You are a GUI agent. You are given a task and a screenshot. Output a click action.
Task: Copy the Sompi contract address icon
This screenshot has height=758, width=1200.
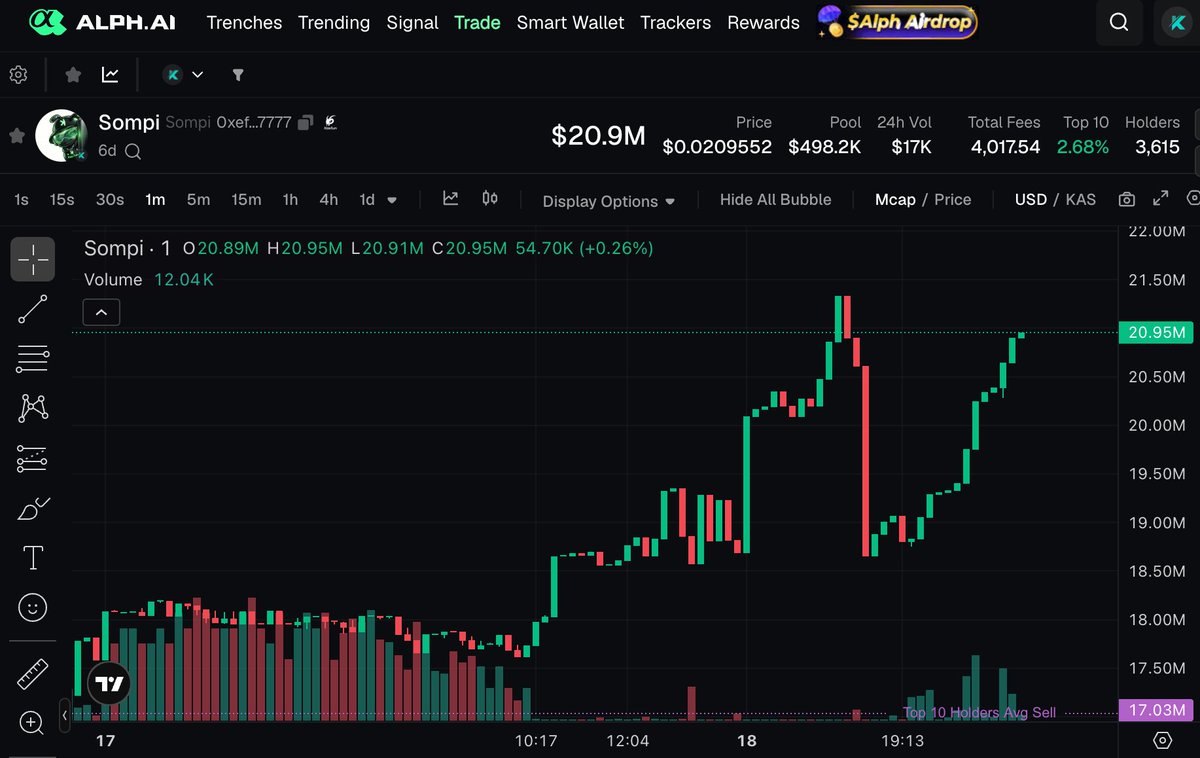tap(305, 122)
